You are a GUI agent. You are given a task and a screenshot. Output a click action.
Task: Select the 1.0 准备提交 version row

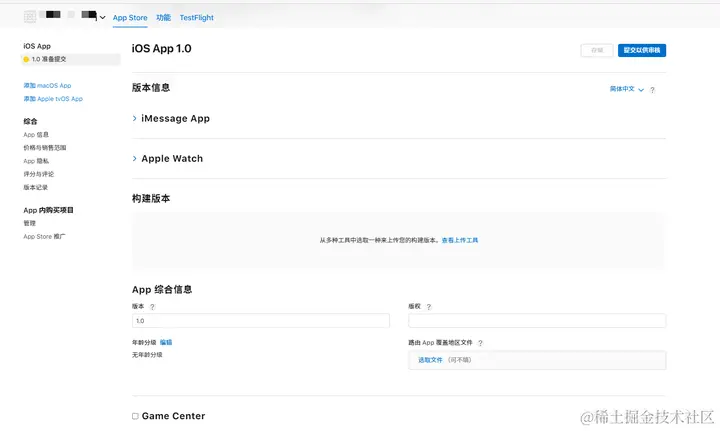coord(71,59)
